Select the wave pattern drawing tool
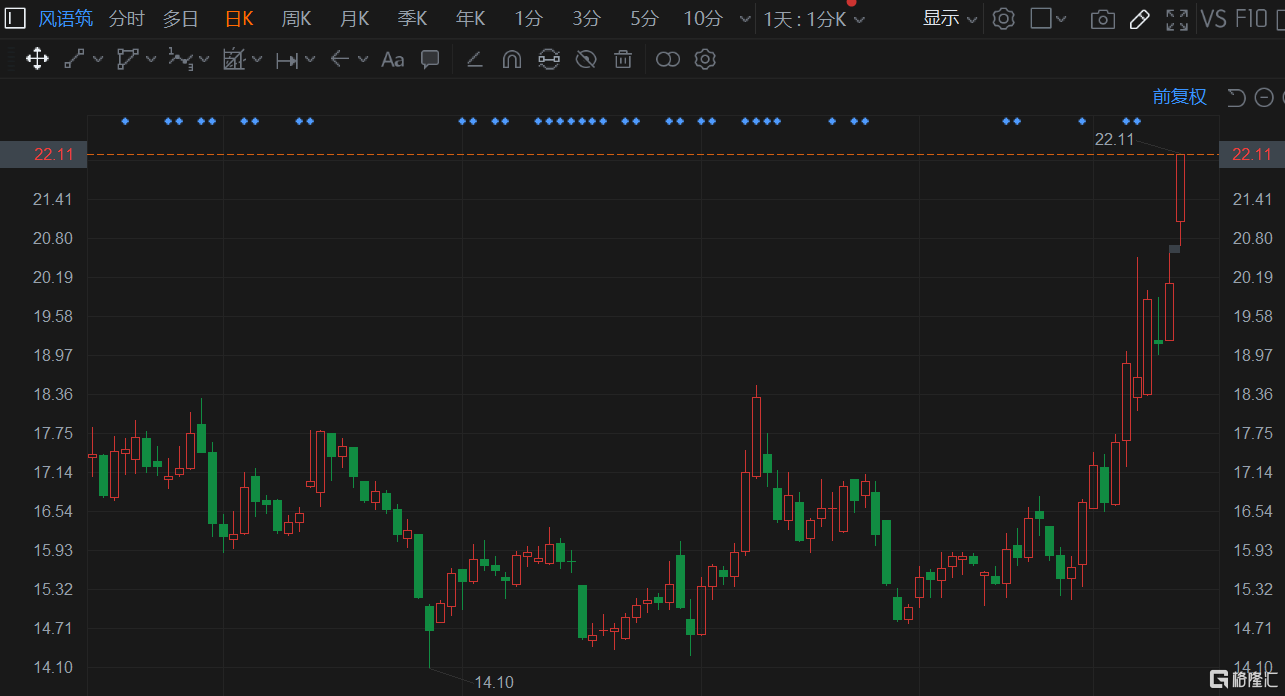The image size is (1285, 696). (x=180, y=59)
